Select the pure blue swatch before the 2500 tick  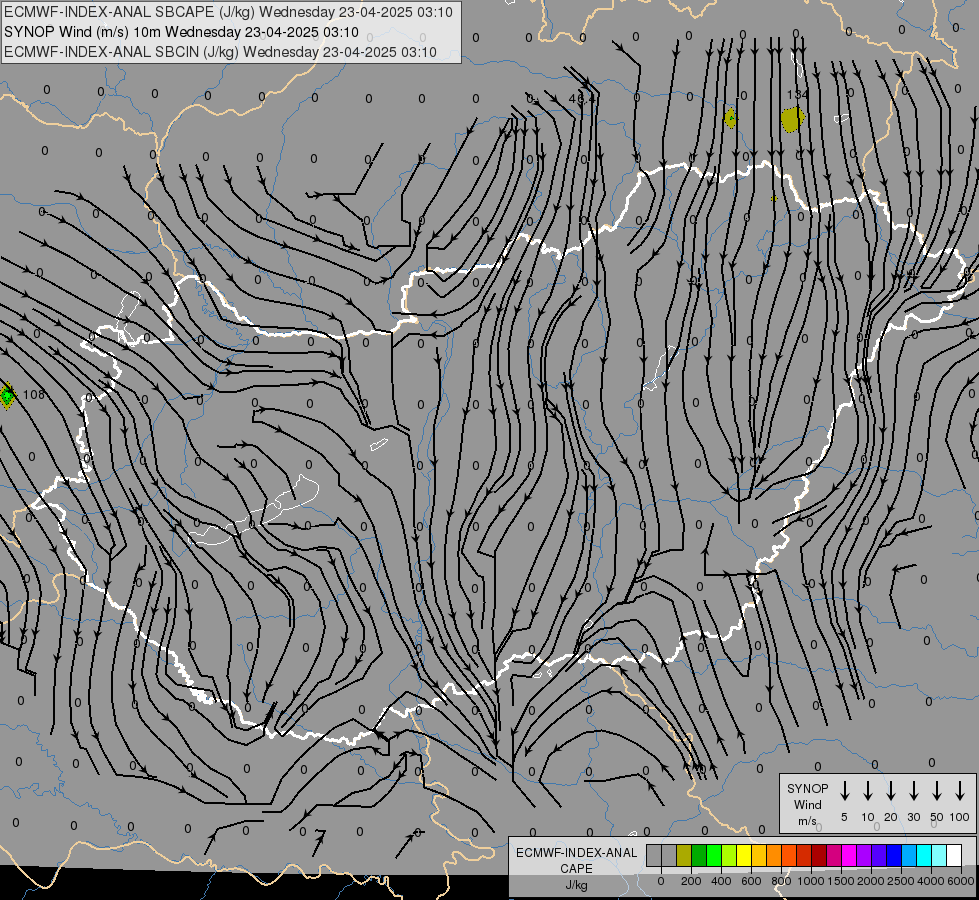coord(894,855)
